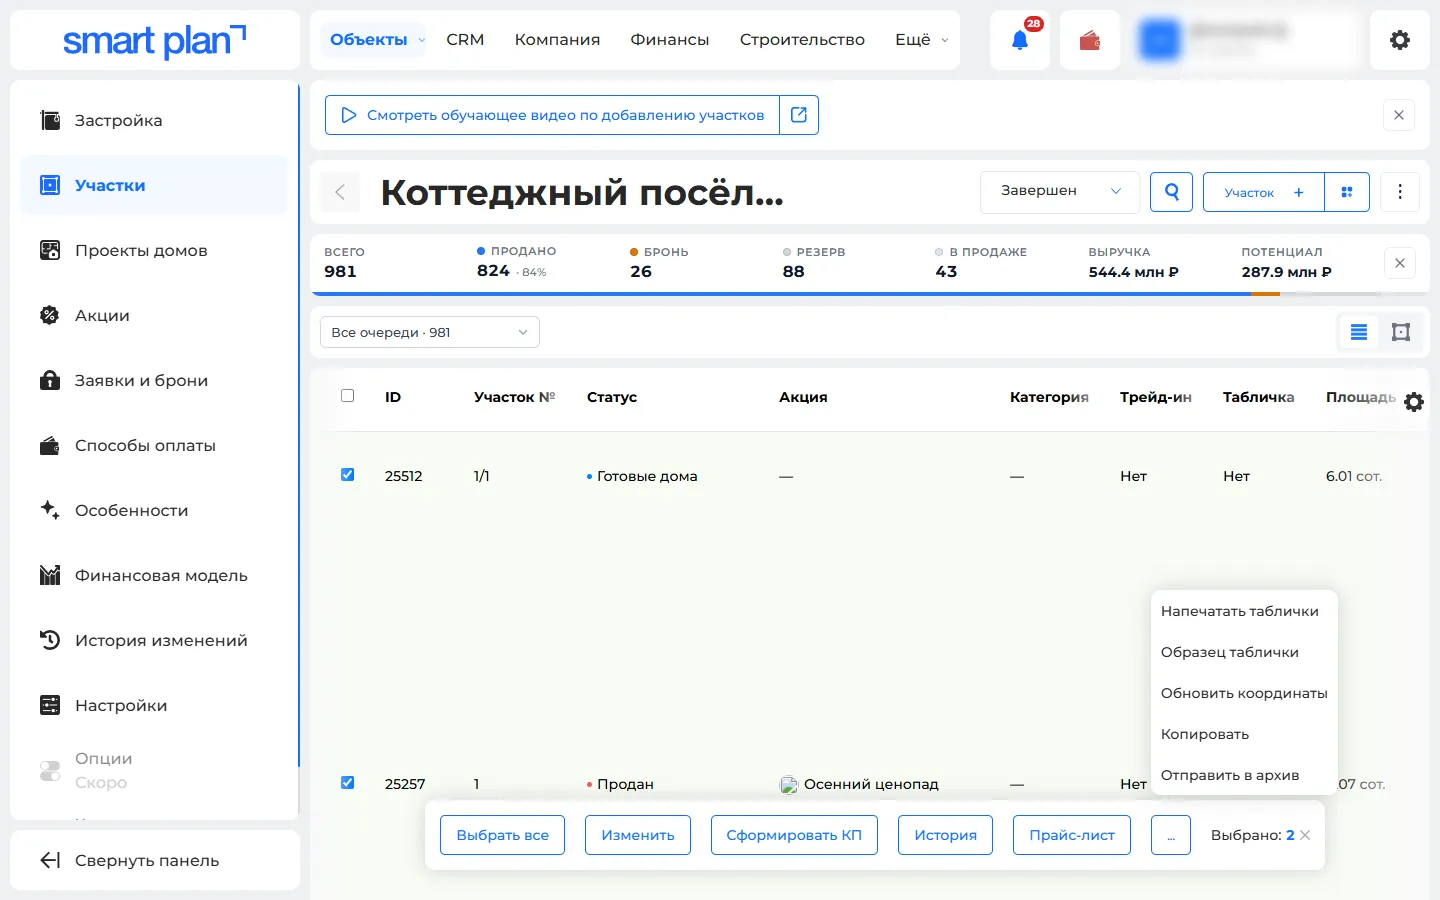Open Проекты домов section
This screenshot has height=900, width=1440.
[x=154, y=250]
